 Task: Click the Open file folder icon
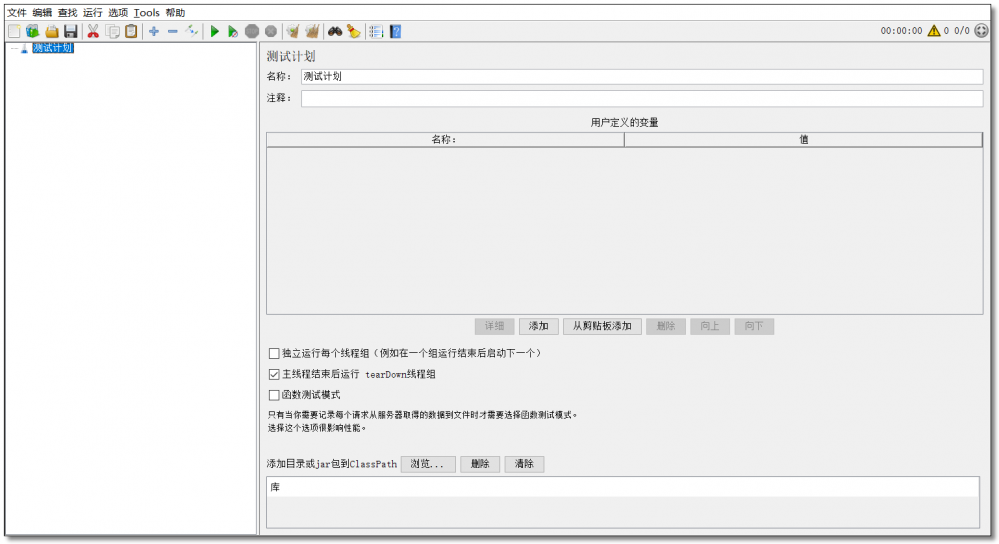pos(52,31)
